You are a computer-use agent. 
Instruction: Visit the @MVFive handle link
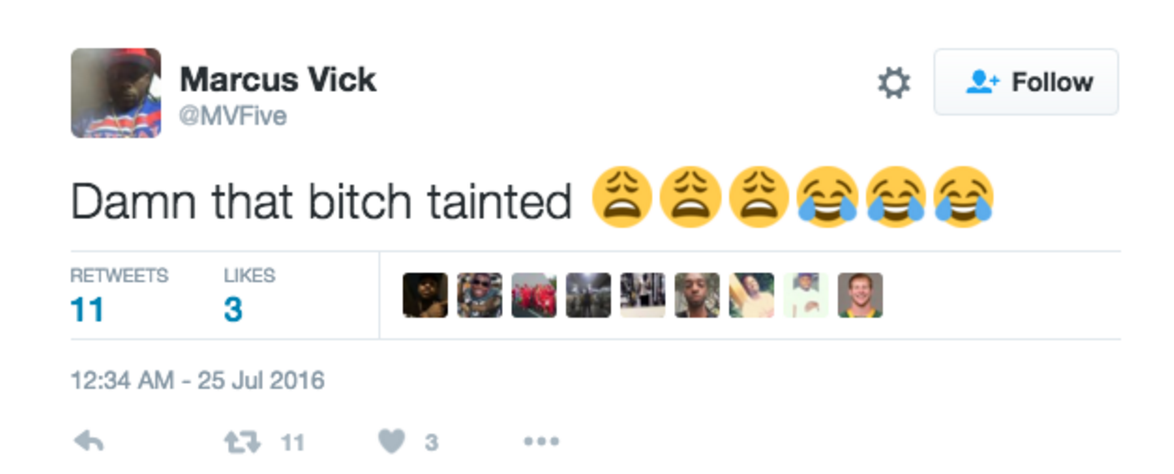[x=233, y=116]
